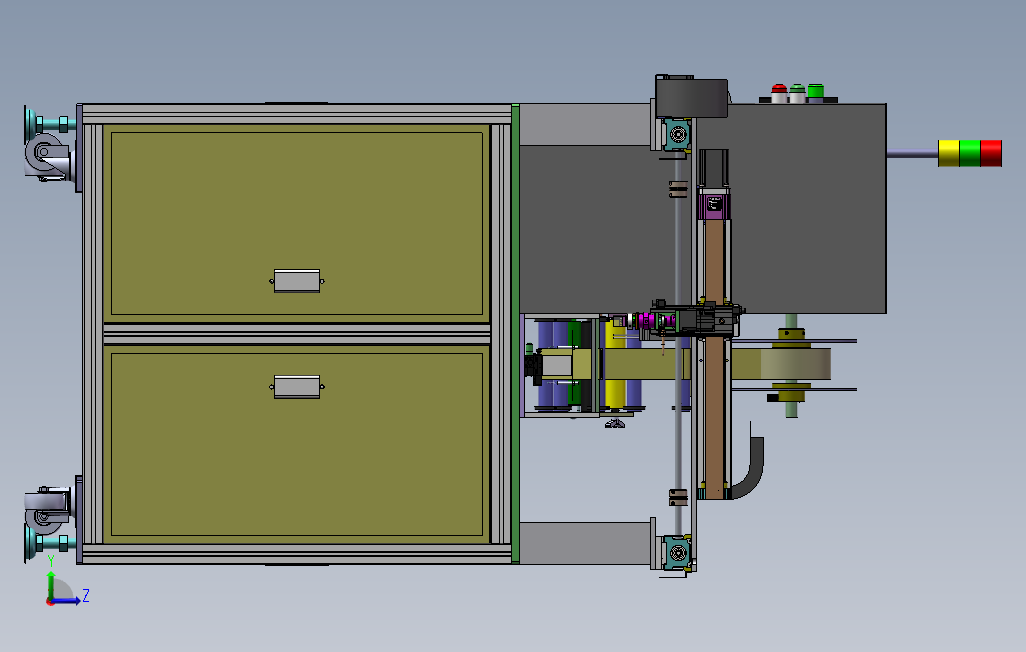Select the lower light gray support block

click(585, 543)
